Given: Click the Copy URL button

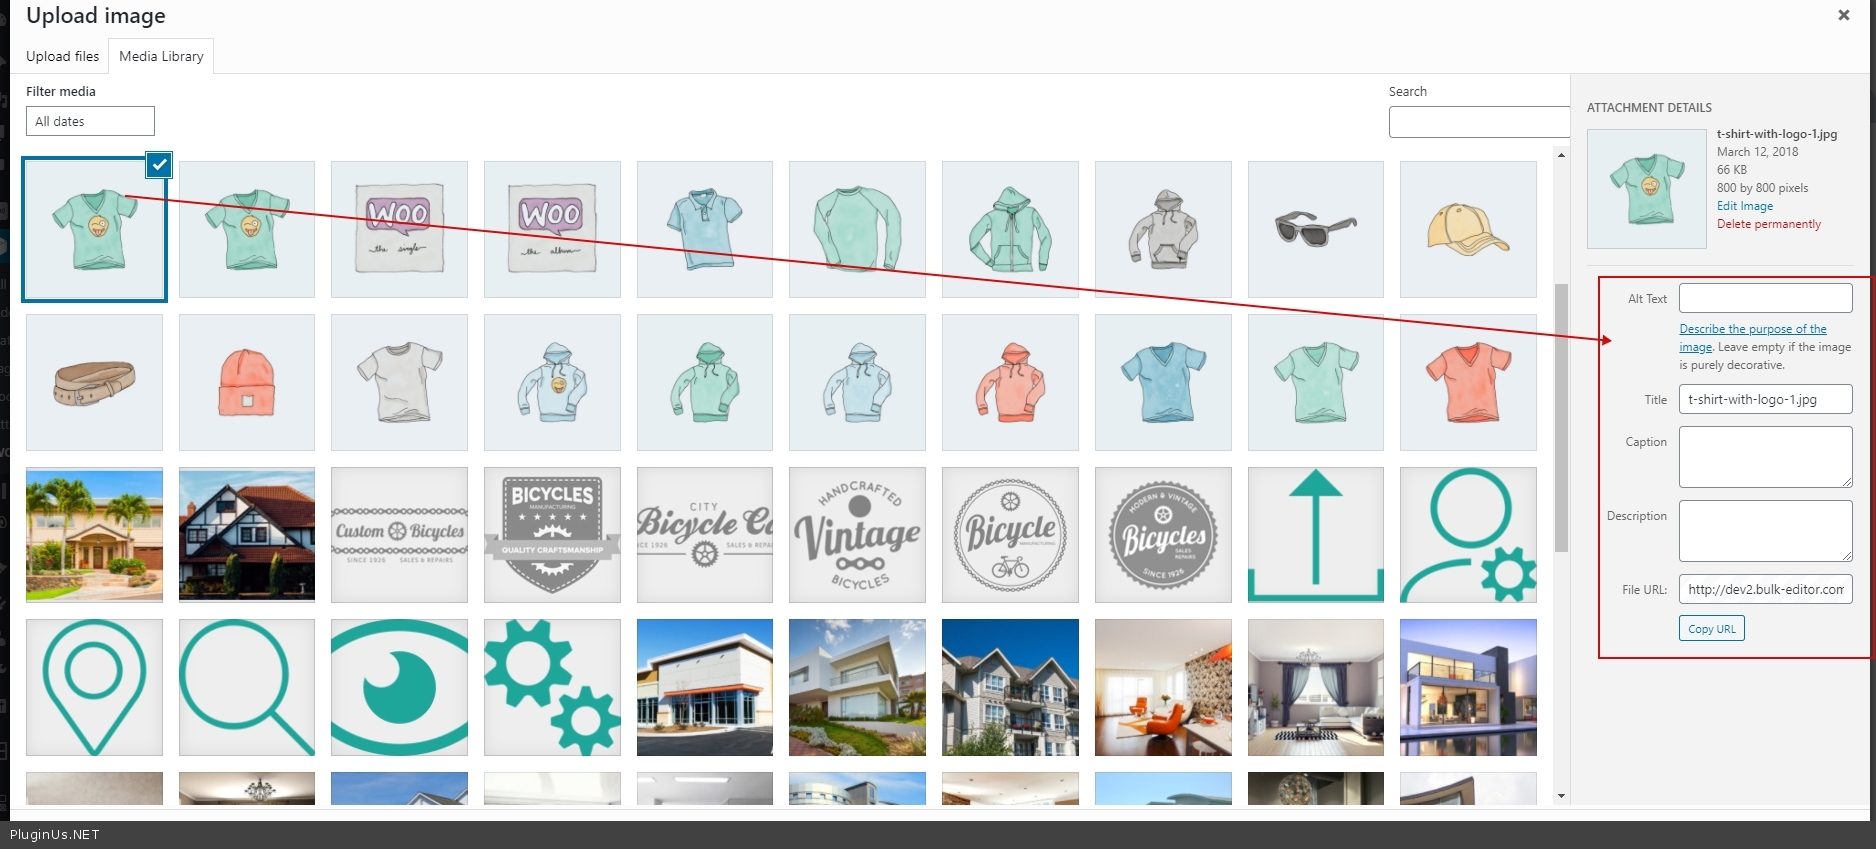Looking at the screenshot, I should (x=1711, y=628).
